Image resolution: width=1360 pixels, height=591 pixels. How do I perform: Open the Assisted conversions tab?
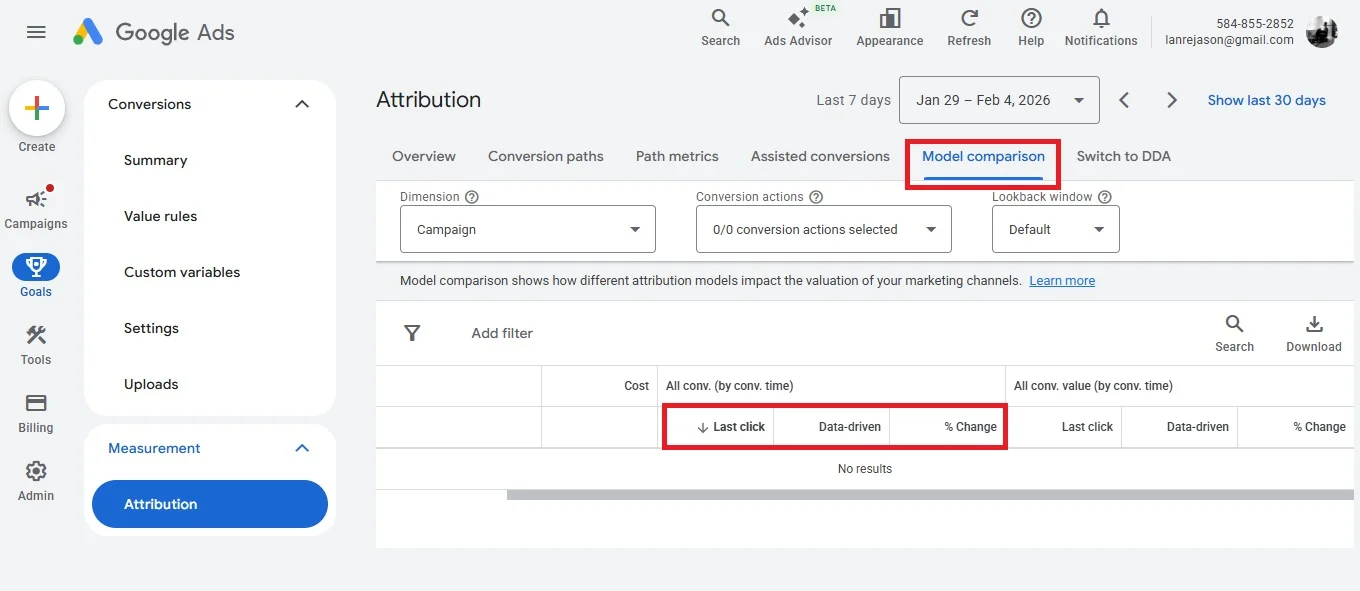[x=819, y=156]
